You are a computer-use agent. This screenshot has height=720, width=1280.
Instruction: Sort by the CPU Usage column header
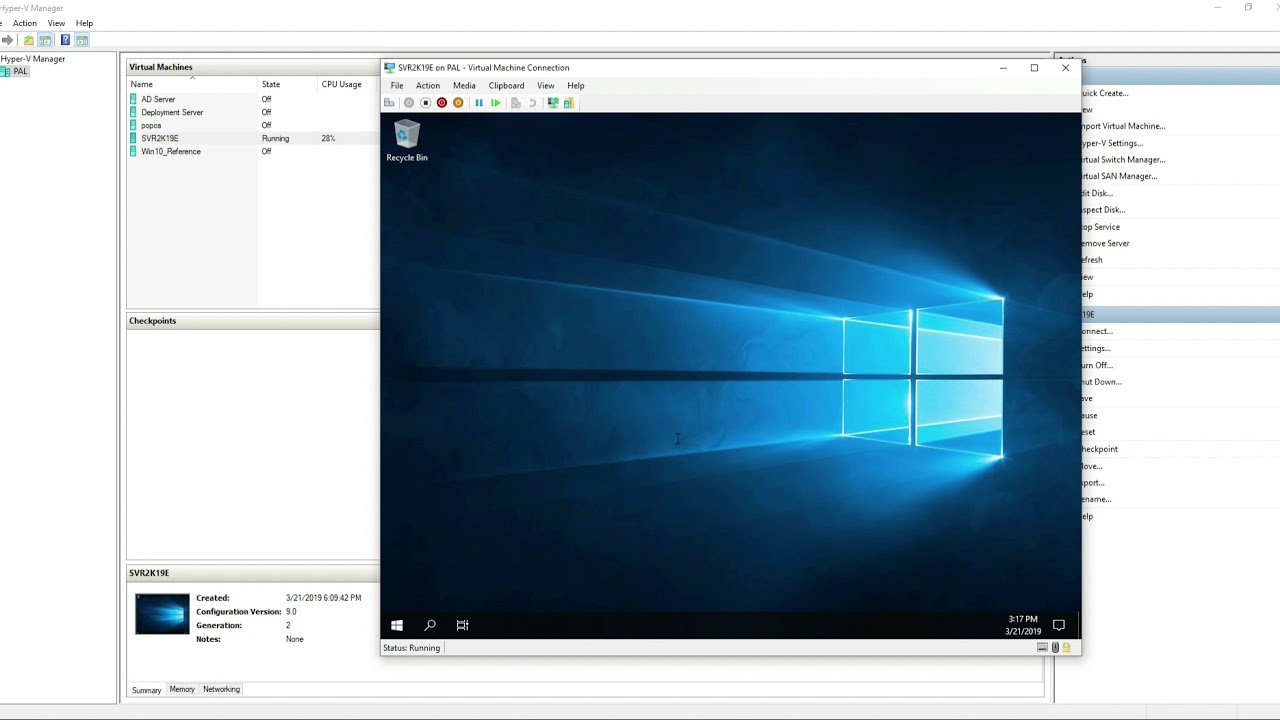(x=341, y=85)
